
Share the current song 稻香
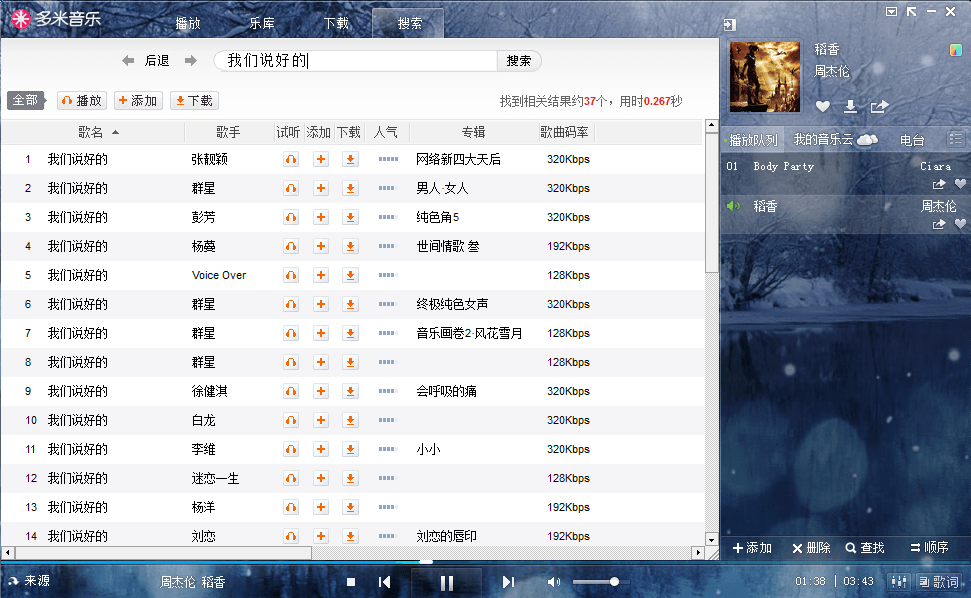[x=878, y=106]
